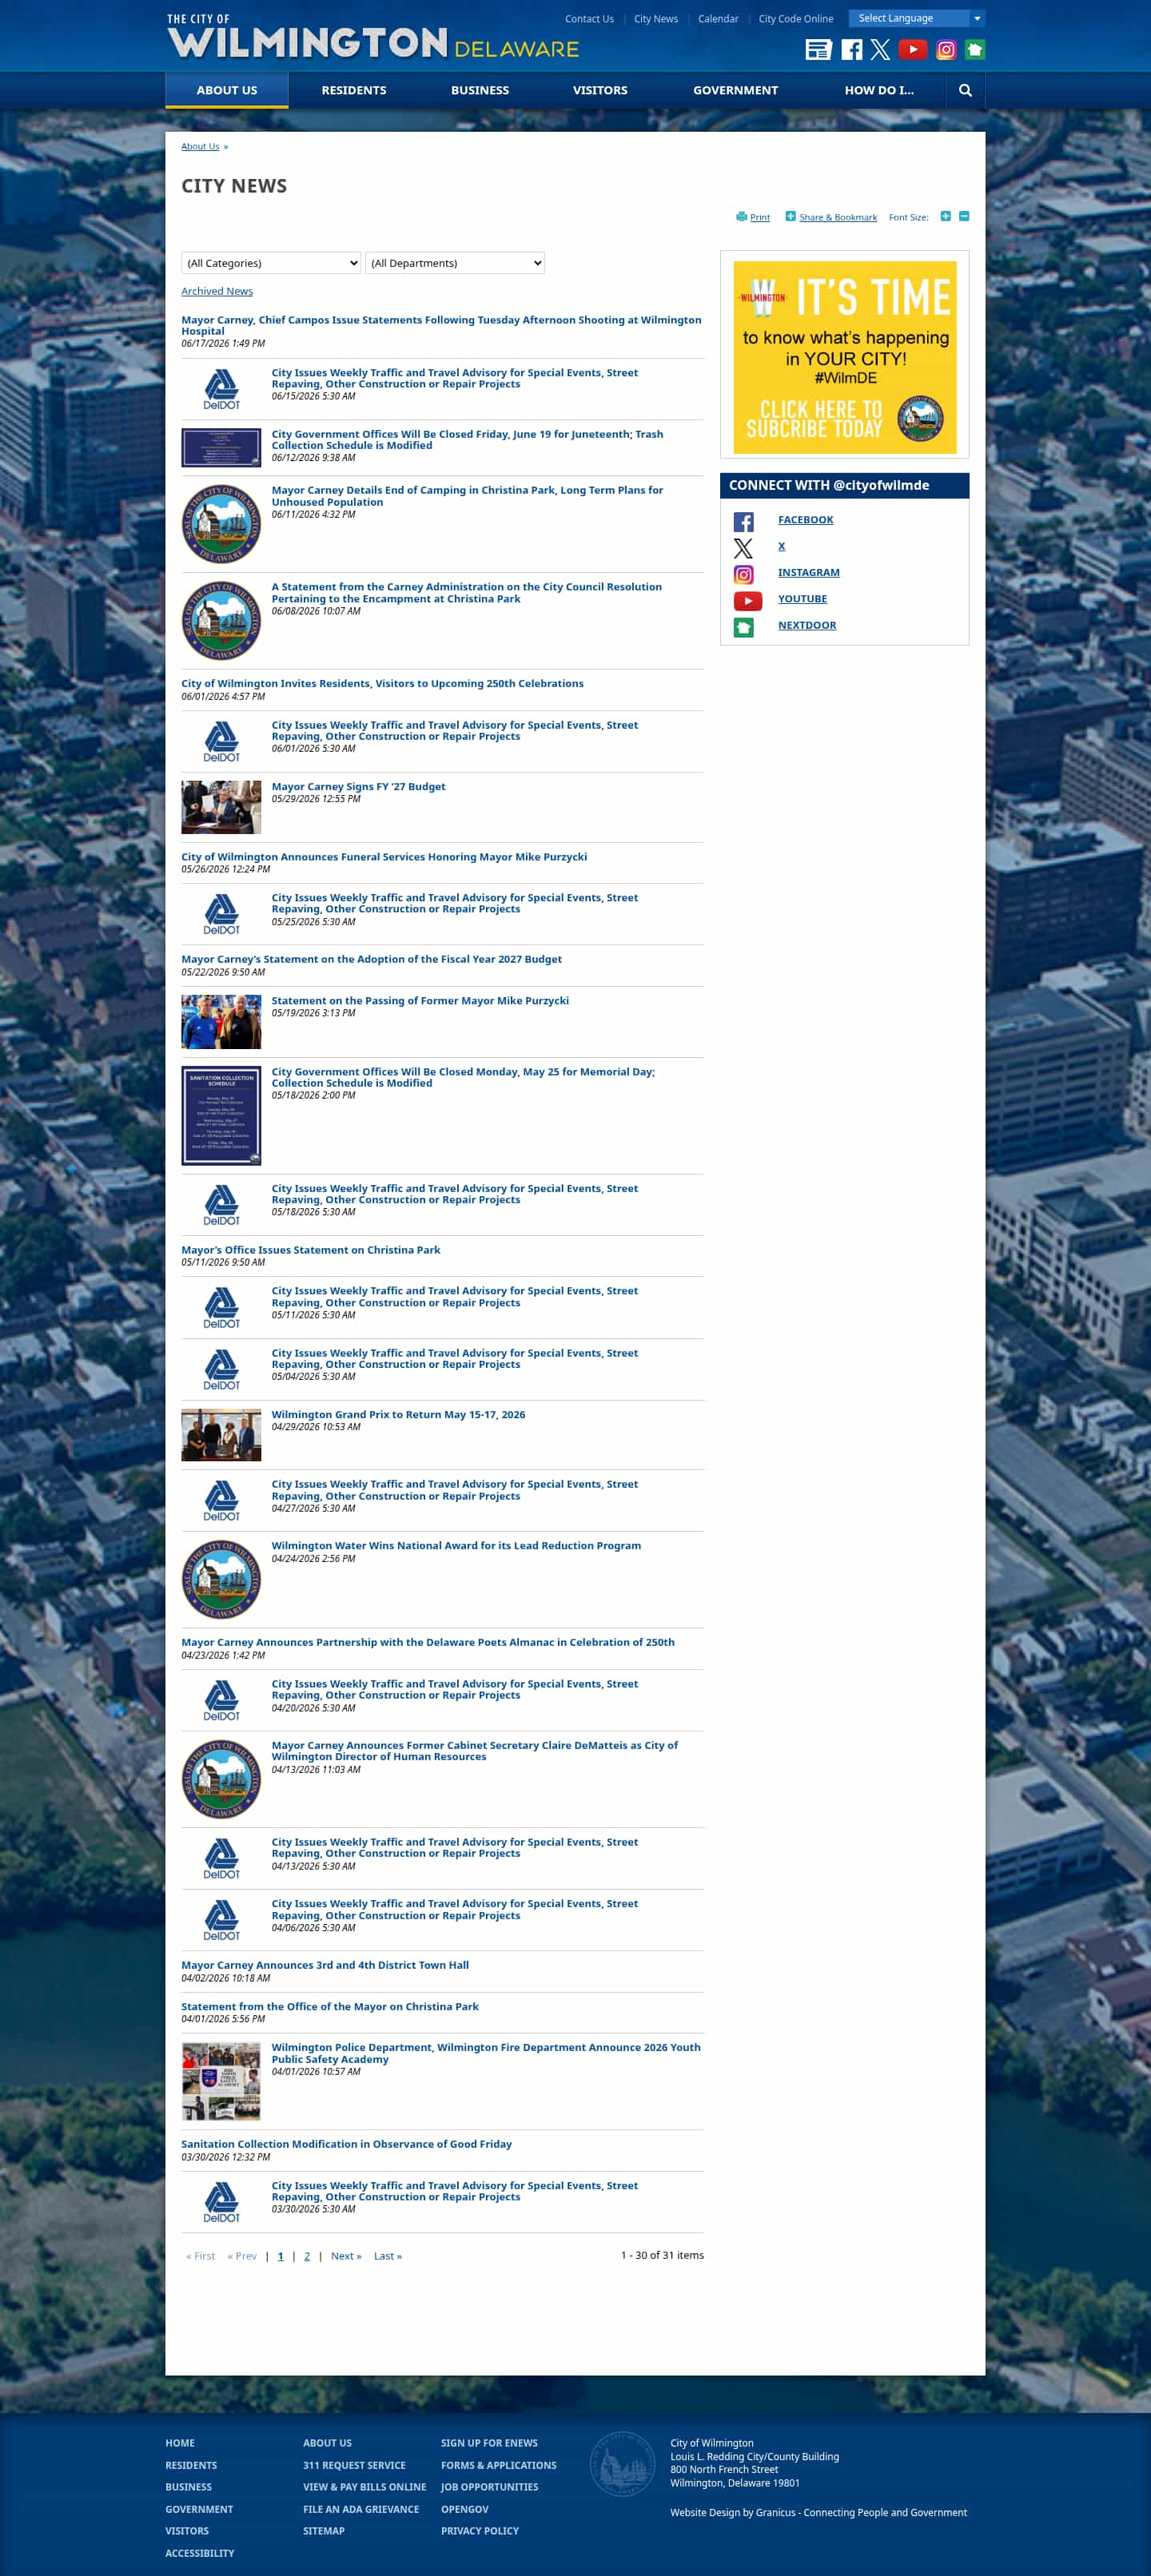Image resolution: width=1151 pixels, height=2576 pixels.
Task: Click the Nextdoor icon in Connect panel
Action: point(743,627)
